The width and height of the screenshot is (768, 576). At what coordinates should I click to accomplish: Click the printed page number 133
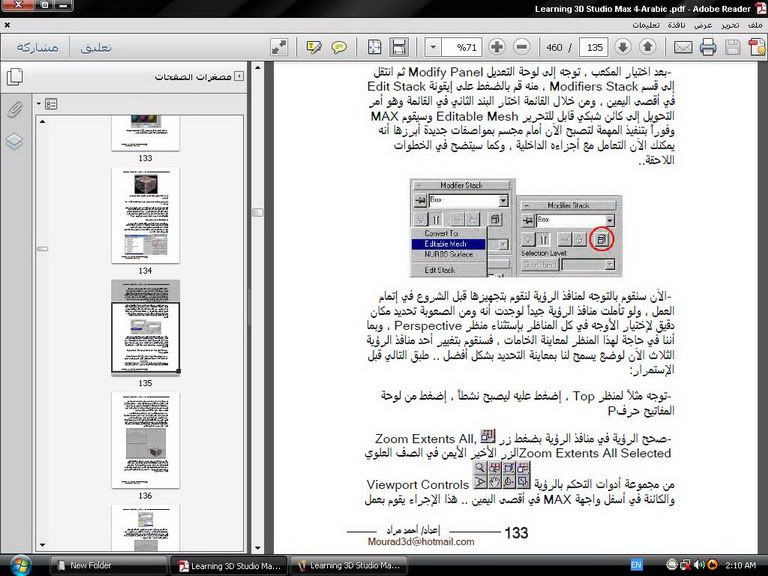516,532
